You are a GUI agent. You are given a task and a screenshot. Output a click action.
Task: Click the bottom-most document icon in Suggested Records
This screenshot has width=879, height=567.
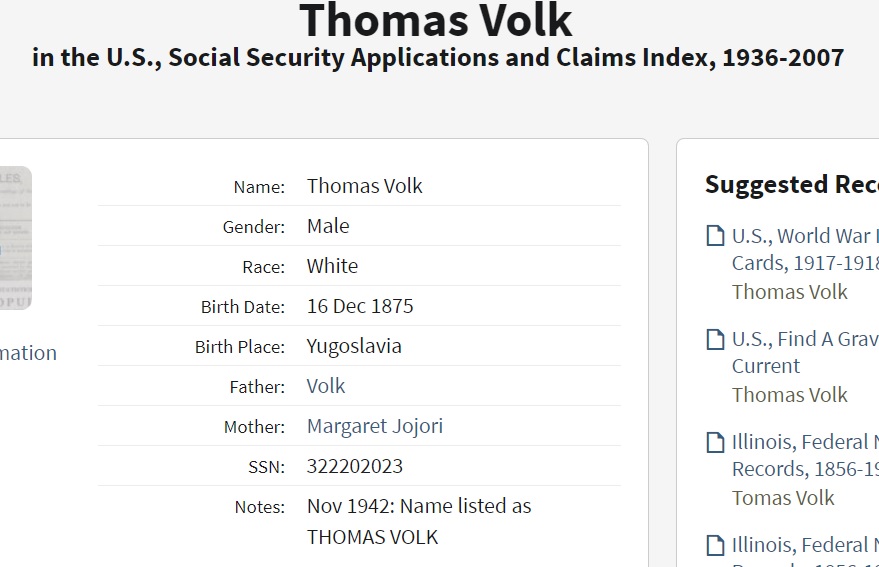pos(715,545)
